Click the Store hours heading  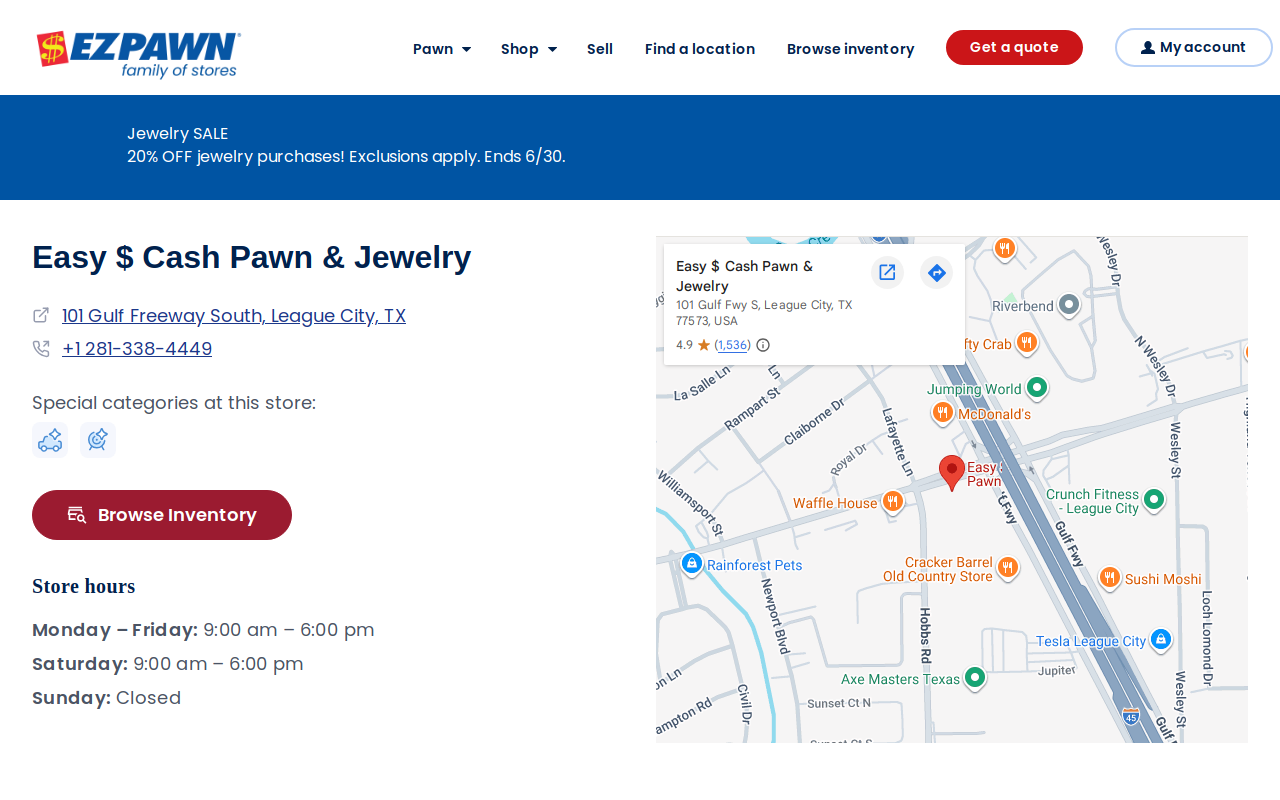point(83,586)
